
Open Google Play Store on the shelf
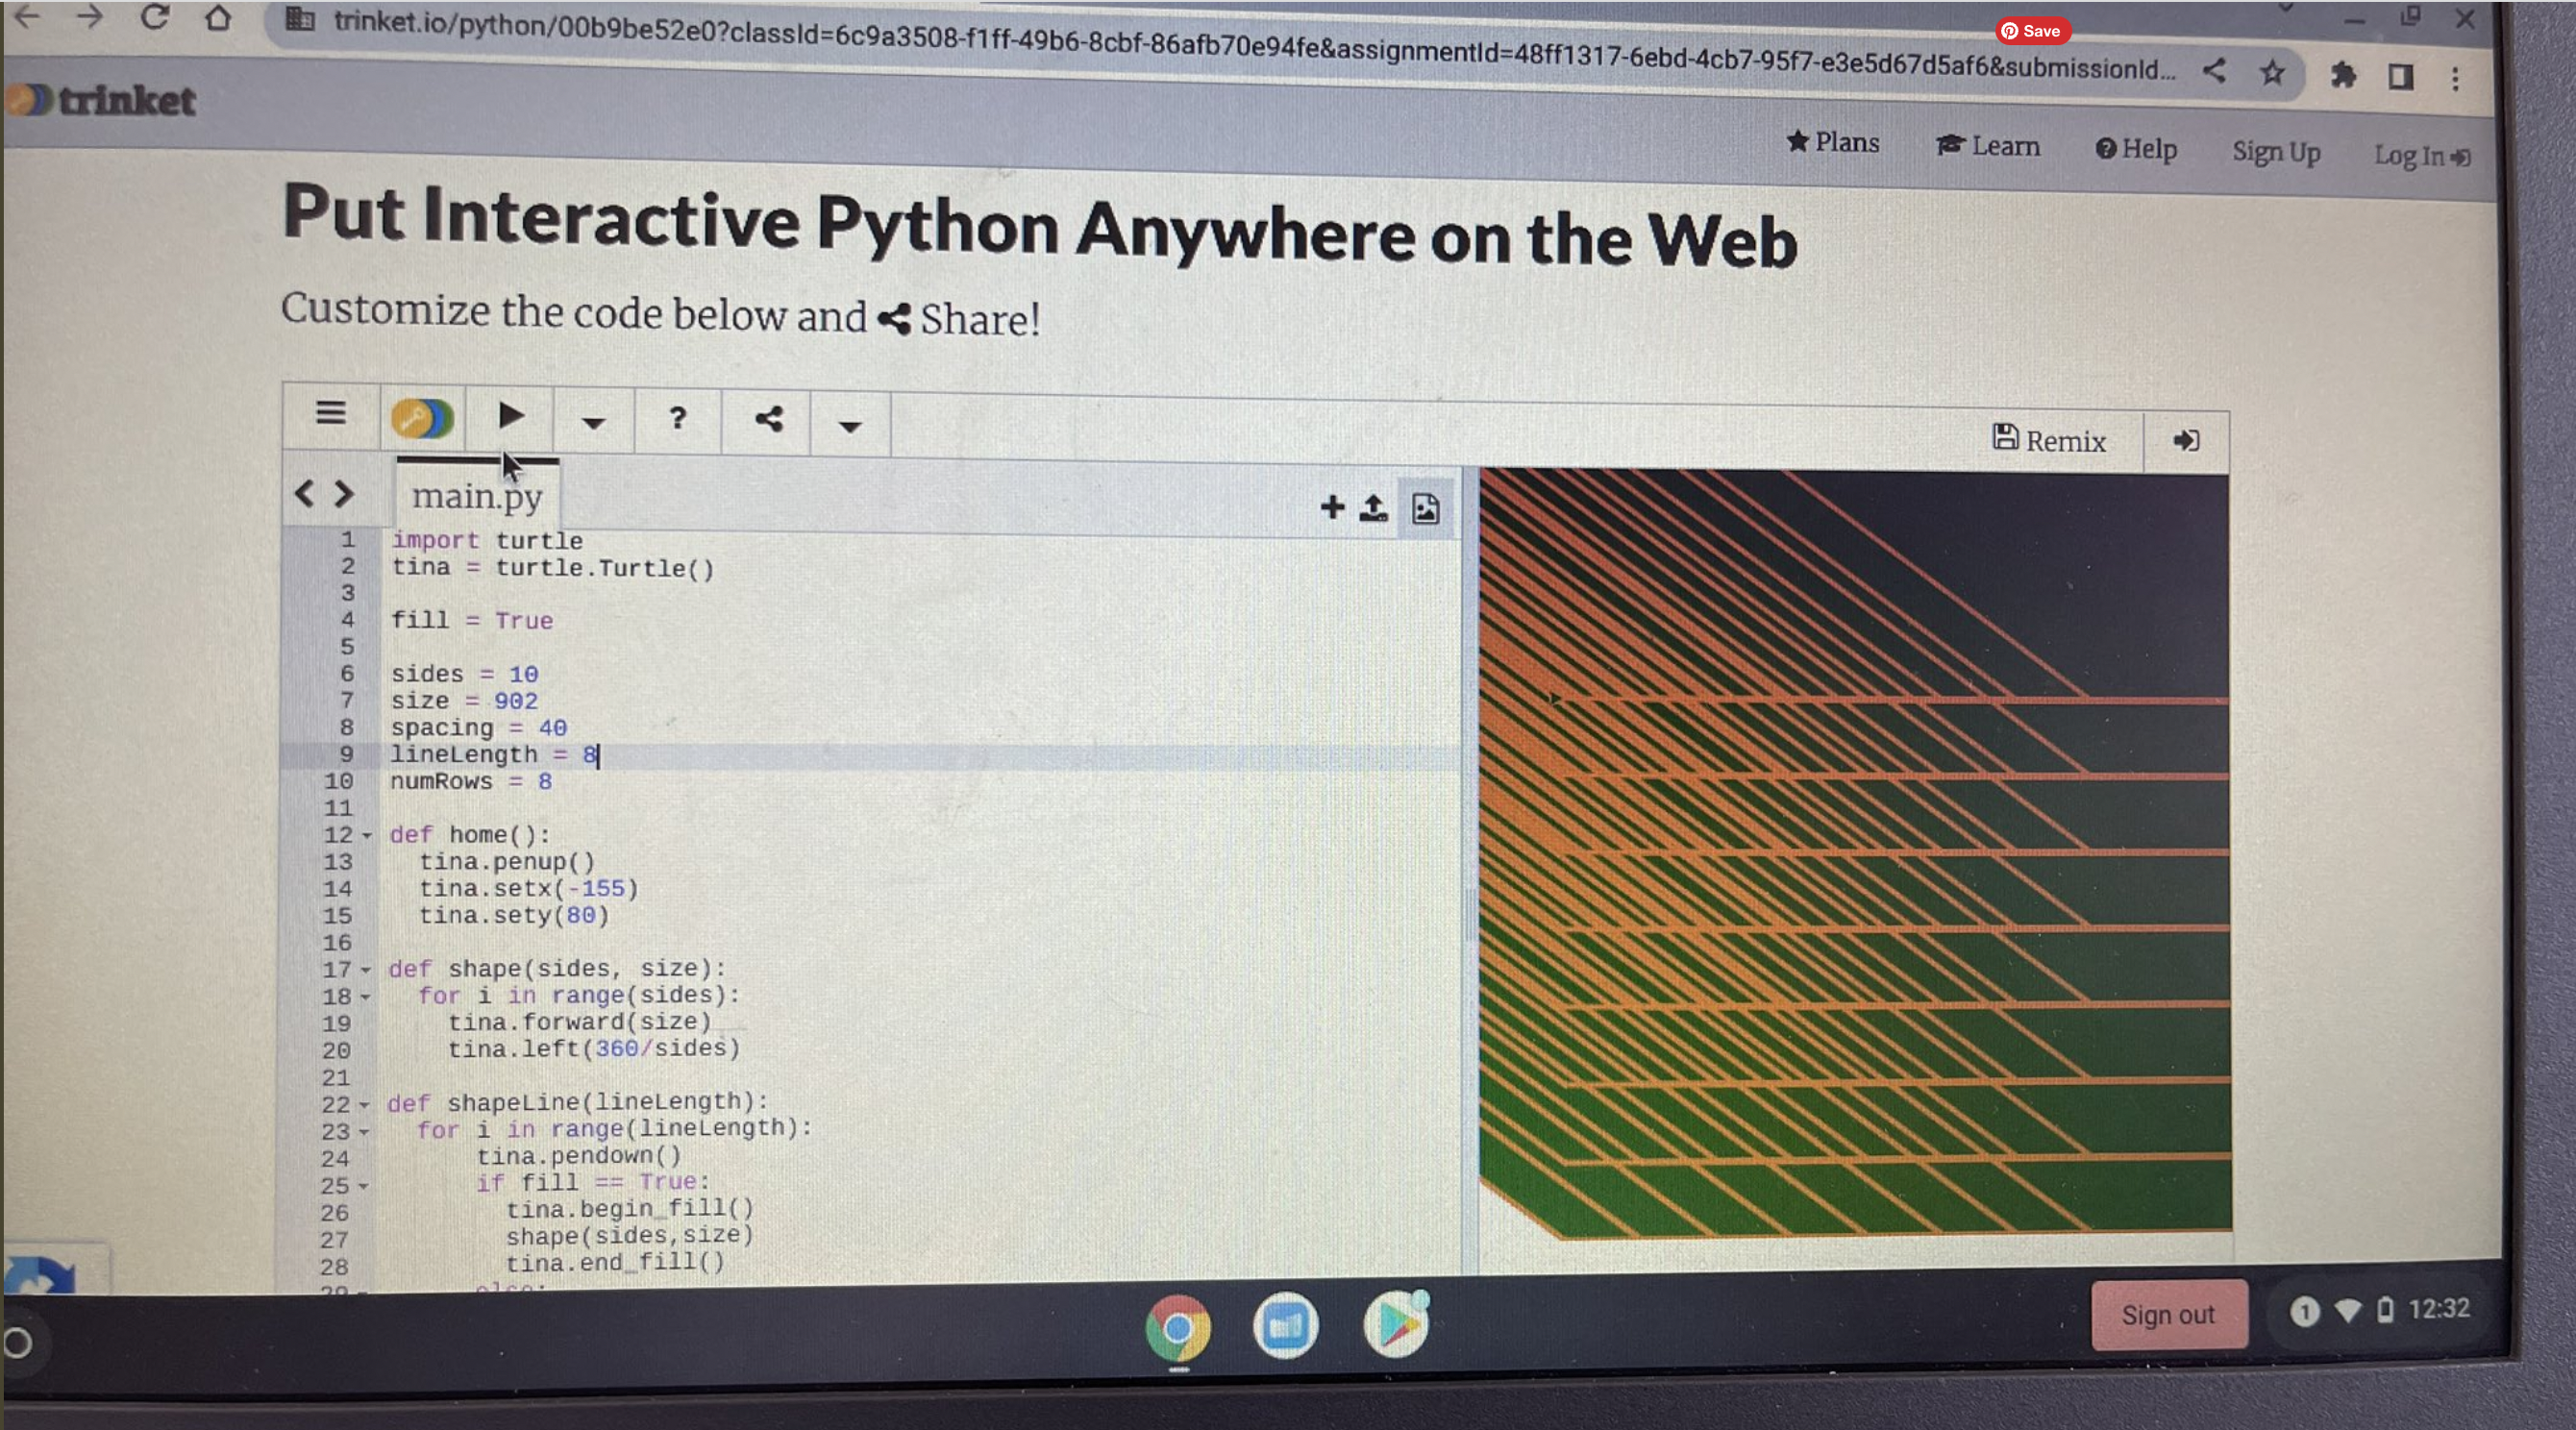1396,1324
